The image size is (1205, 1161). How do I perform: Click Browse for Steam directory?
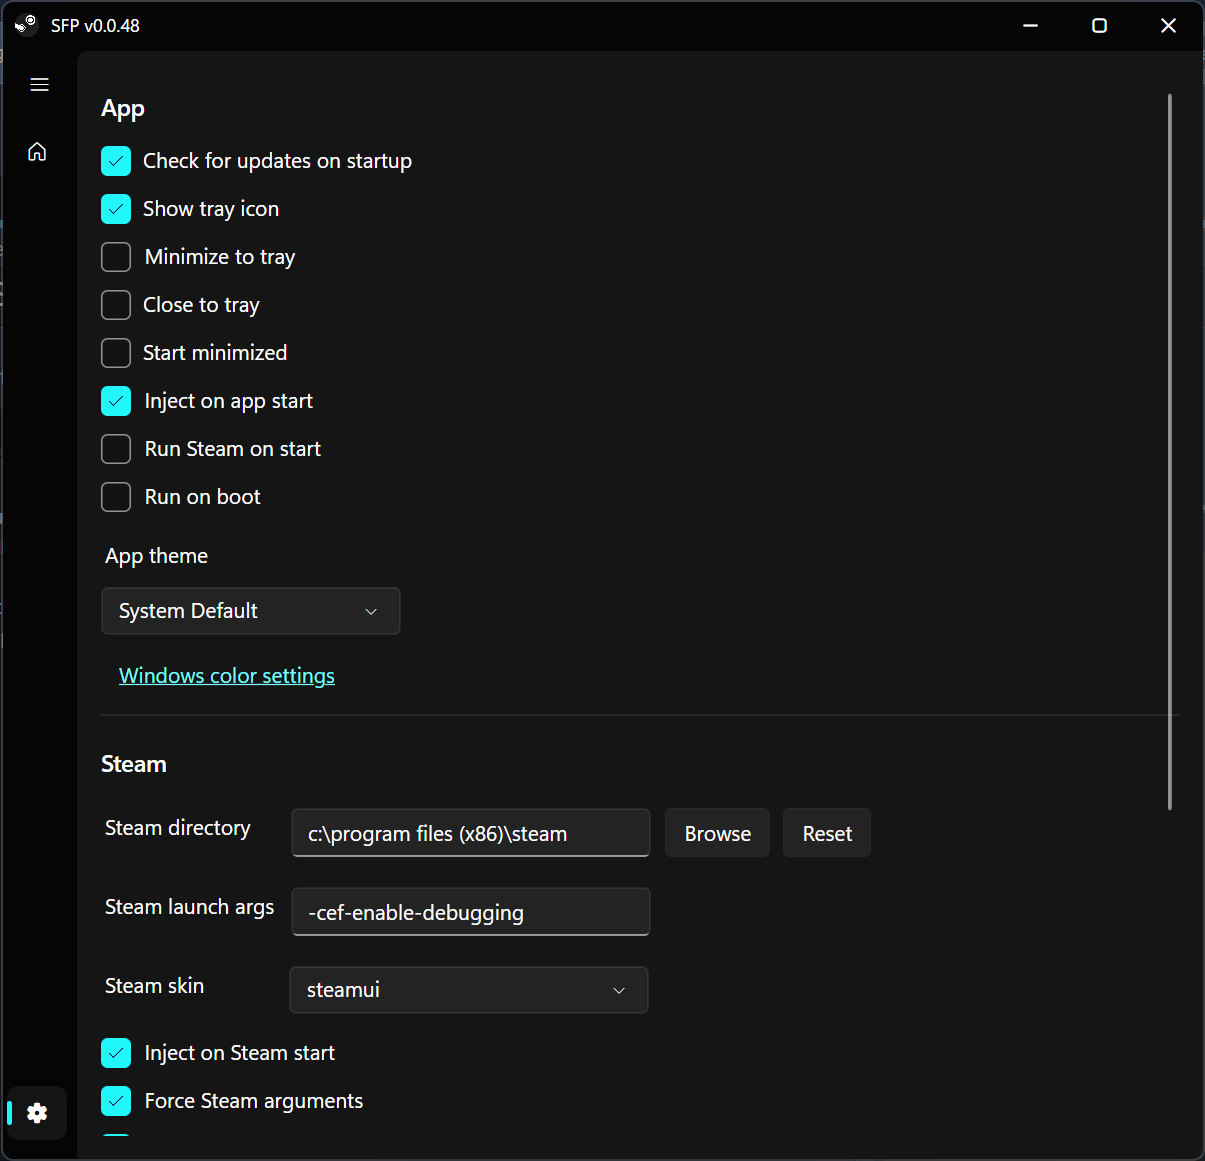(x=717, y=834)
